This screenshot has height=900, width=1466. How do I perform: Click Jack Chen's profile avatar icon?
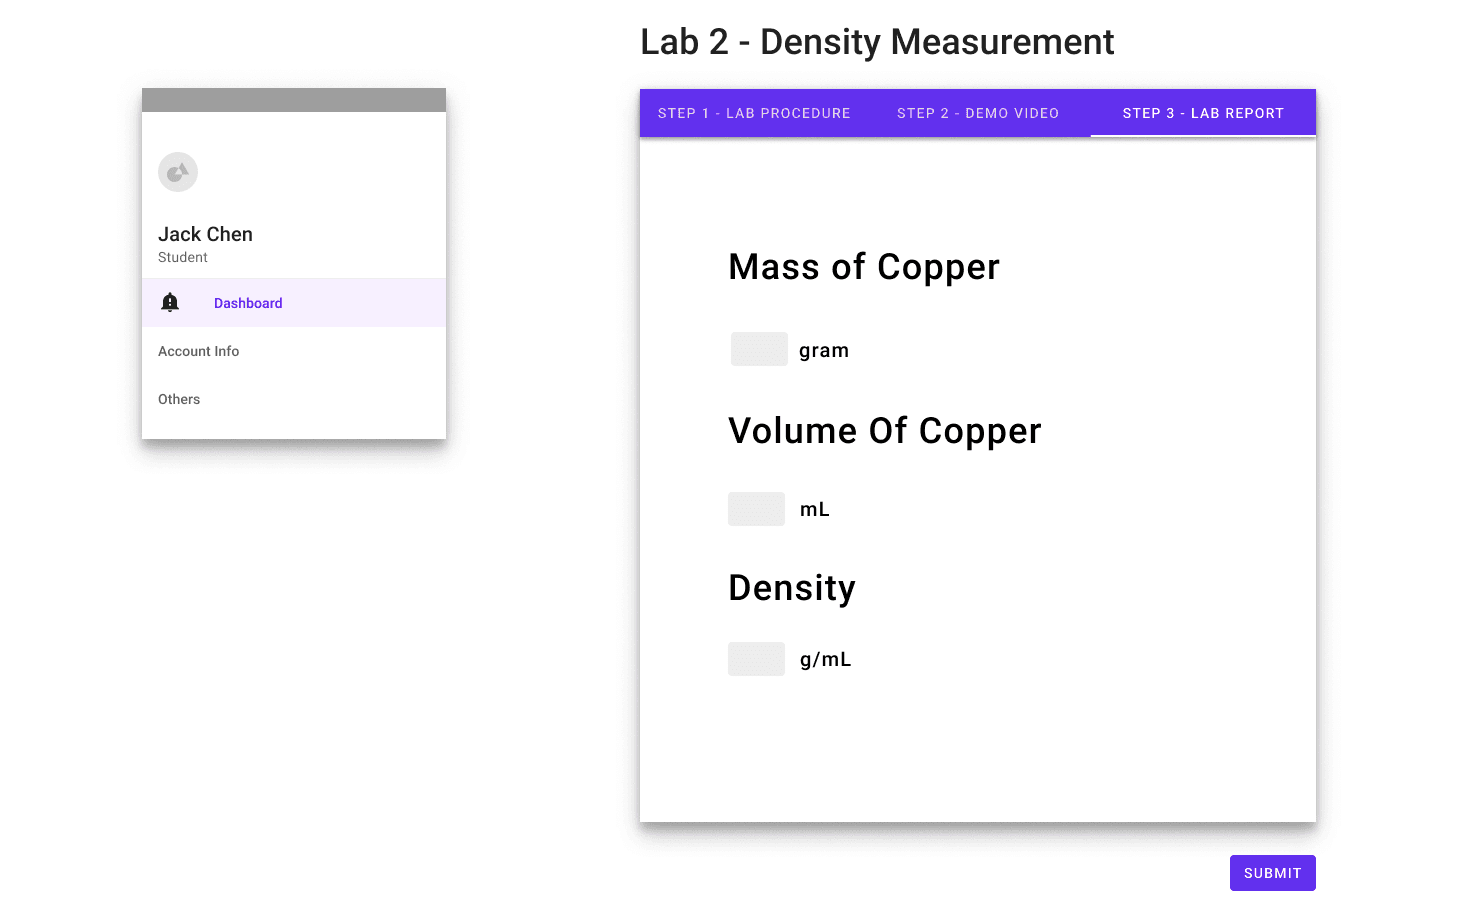(178, 172)
